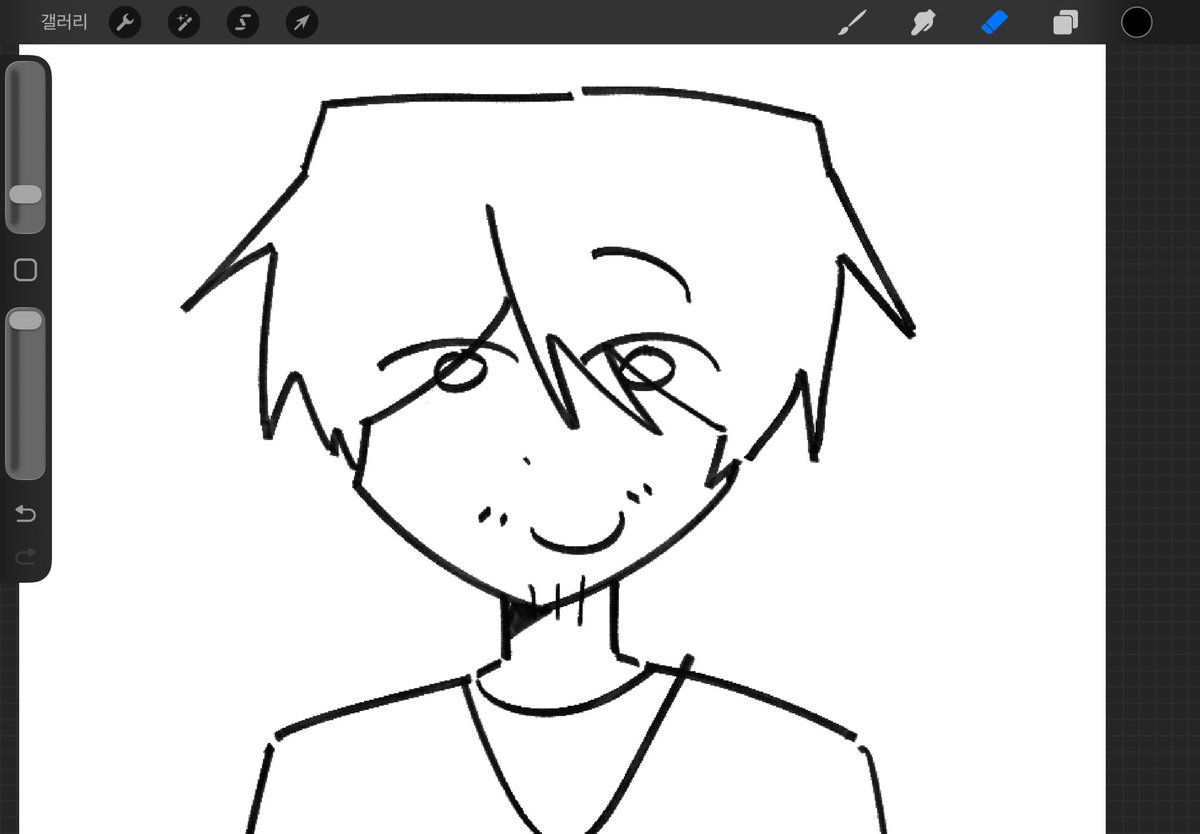Open the Layers panel
Screen dimensions: 1200x834
tap(1066, 22)
